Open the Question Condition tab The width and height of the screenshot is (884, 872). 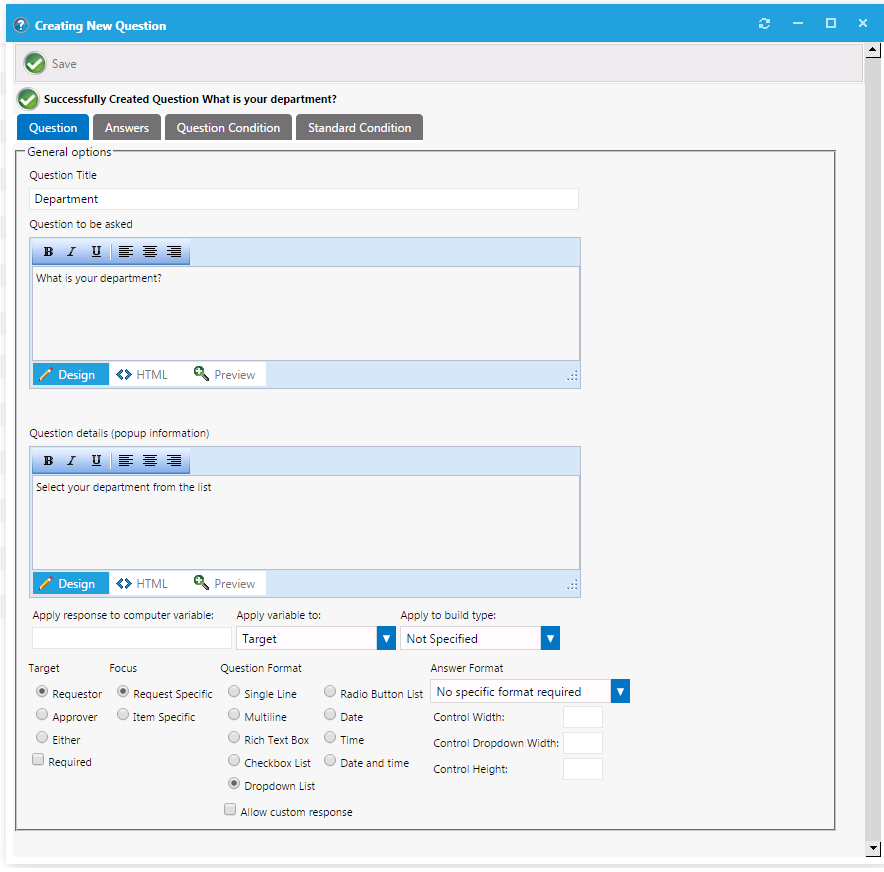click(228, 127)
